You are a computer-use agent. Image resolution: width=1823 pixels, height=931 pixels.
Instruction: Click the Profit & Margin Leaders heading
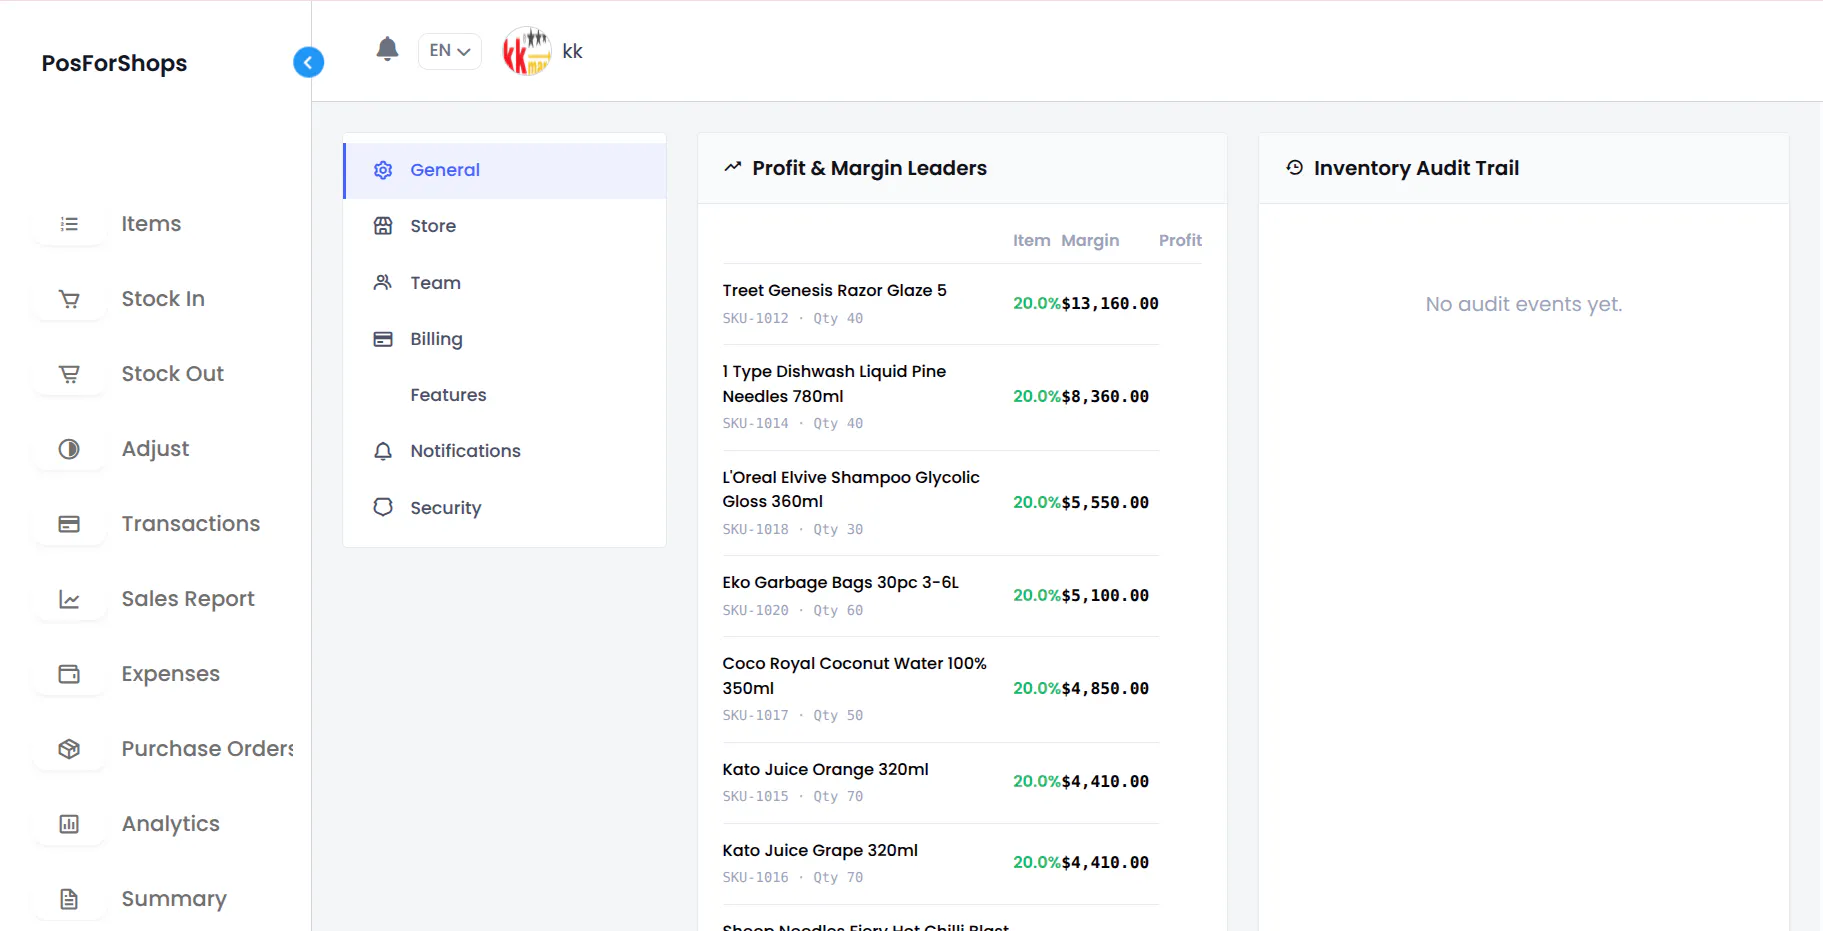(869, 168)
